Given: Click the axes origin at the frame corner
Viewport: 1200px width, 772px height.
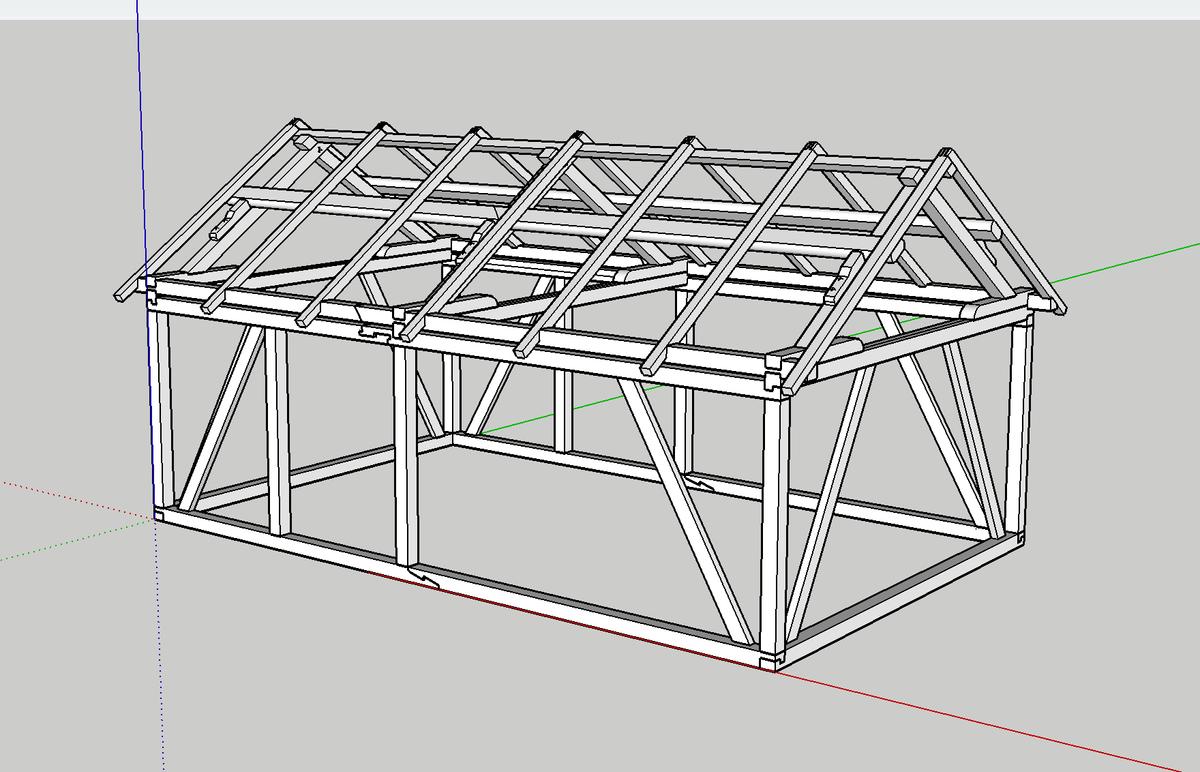Looking at the screenshot, I should (157, 516).
